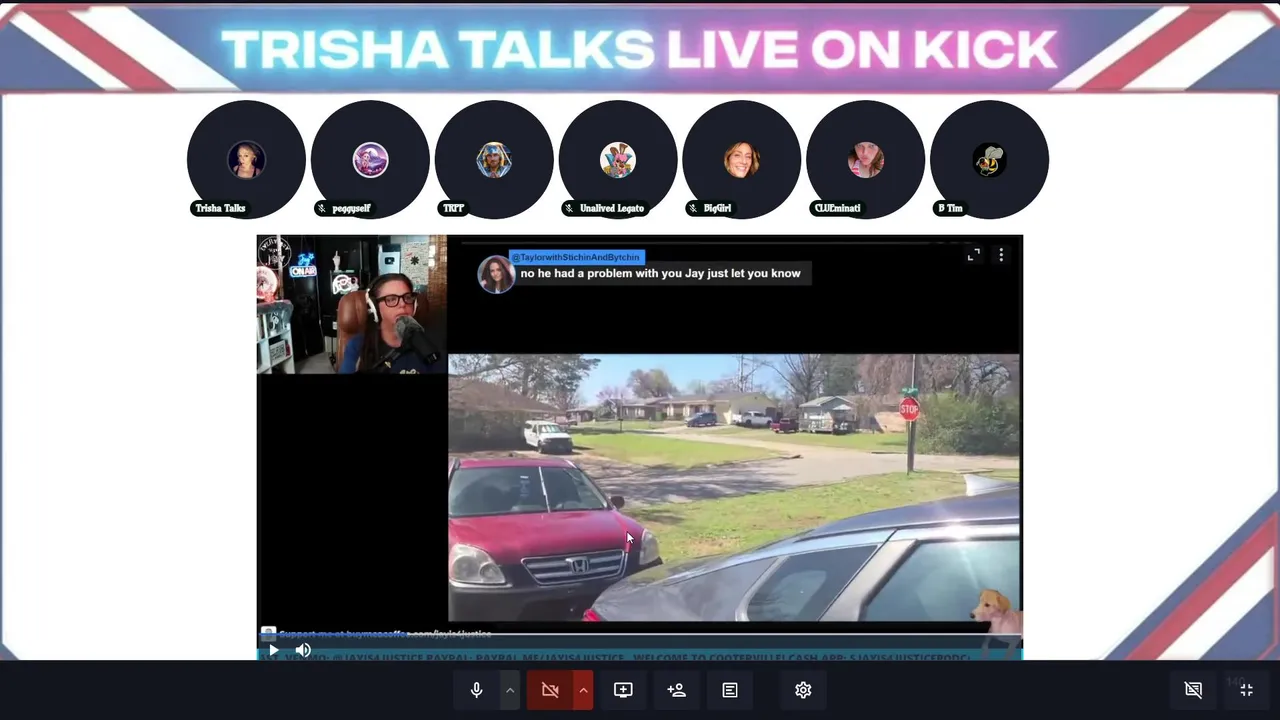The image size is (1280, 720).
Task: Expand the shared video to fullscreen
Action: click(974, 255)
